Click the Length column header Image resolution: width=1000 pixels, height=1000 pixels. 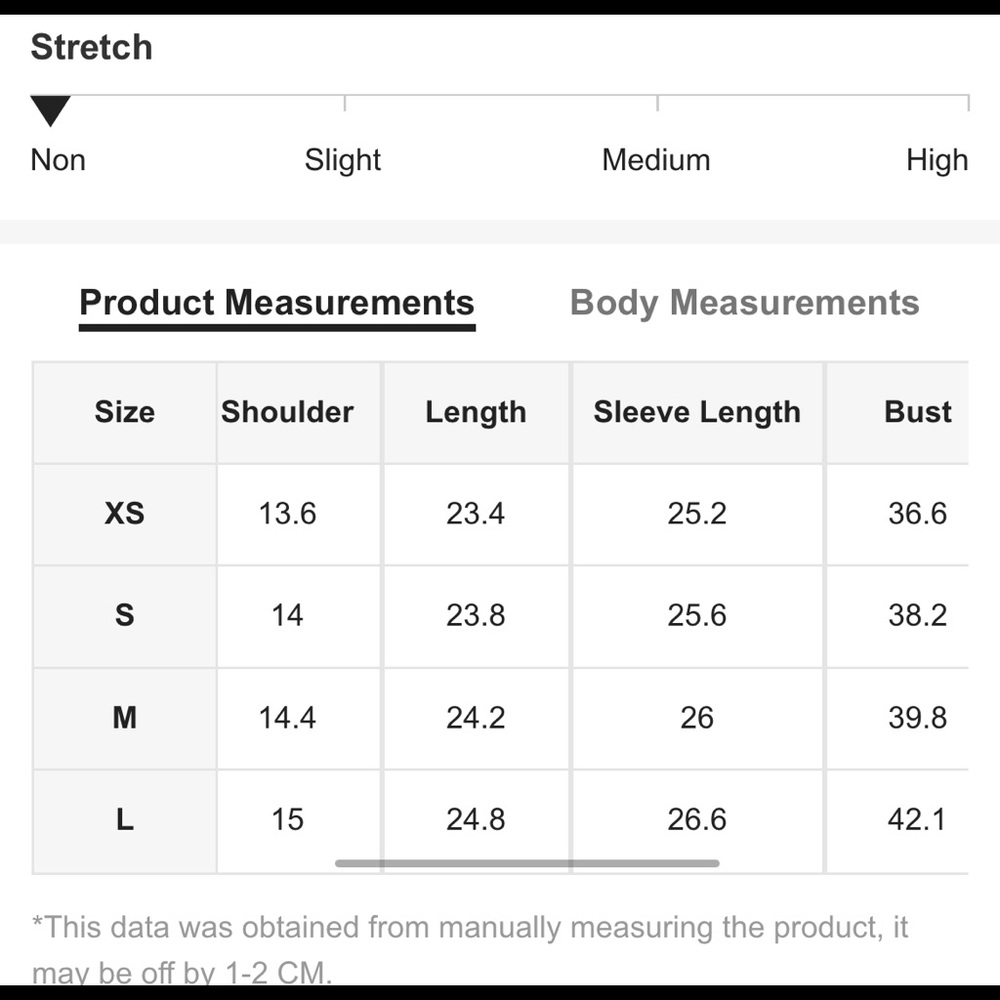pos(476,412)
